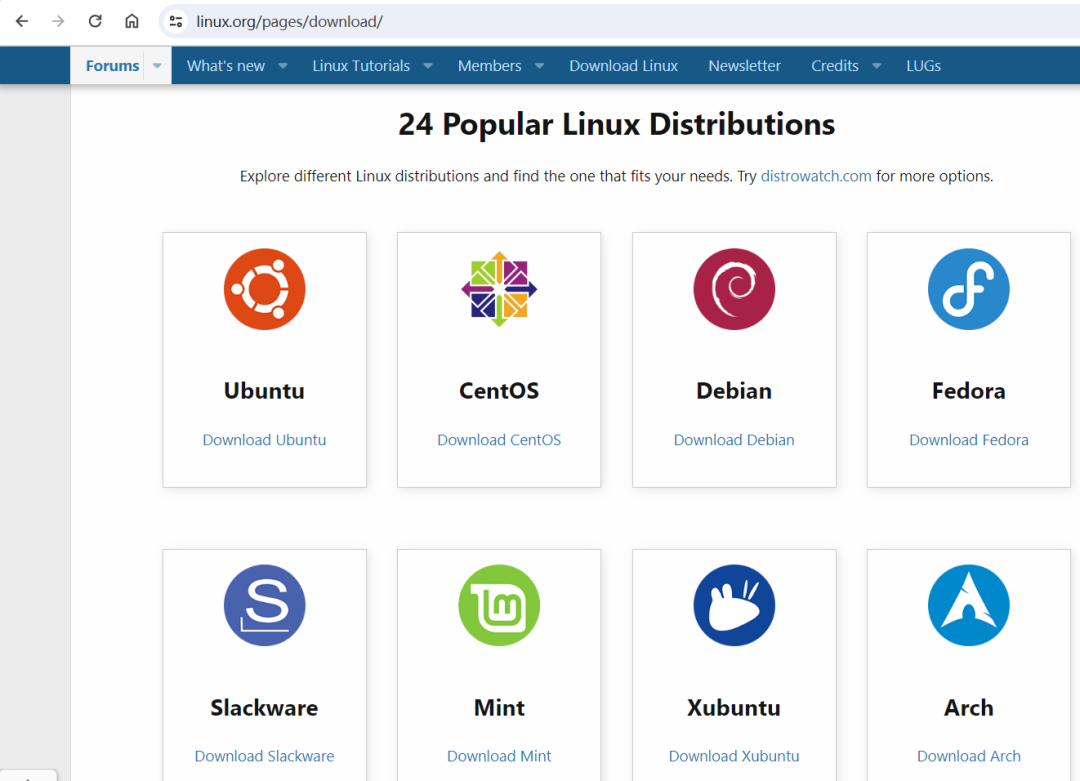Click the Slackware card title
The height and width of the screenshot is (781, 1080).
tap(264, 708)
